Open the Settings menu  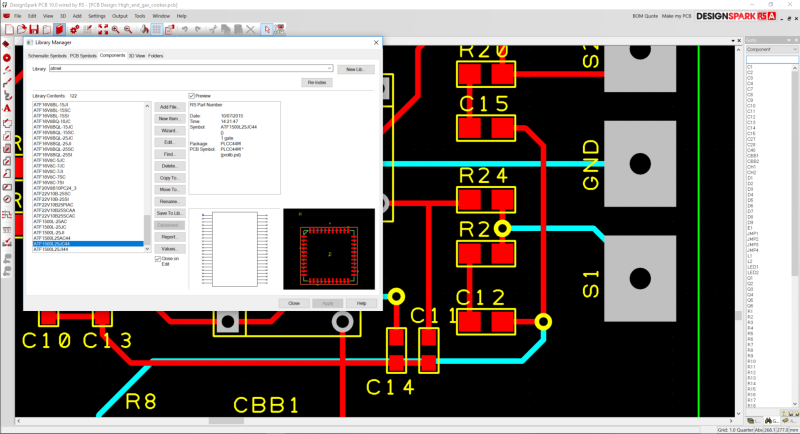tap(96, 16)
